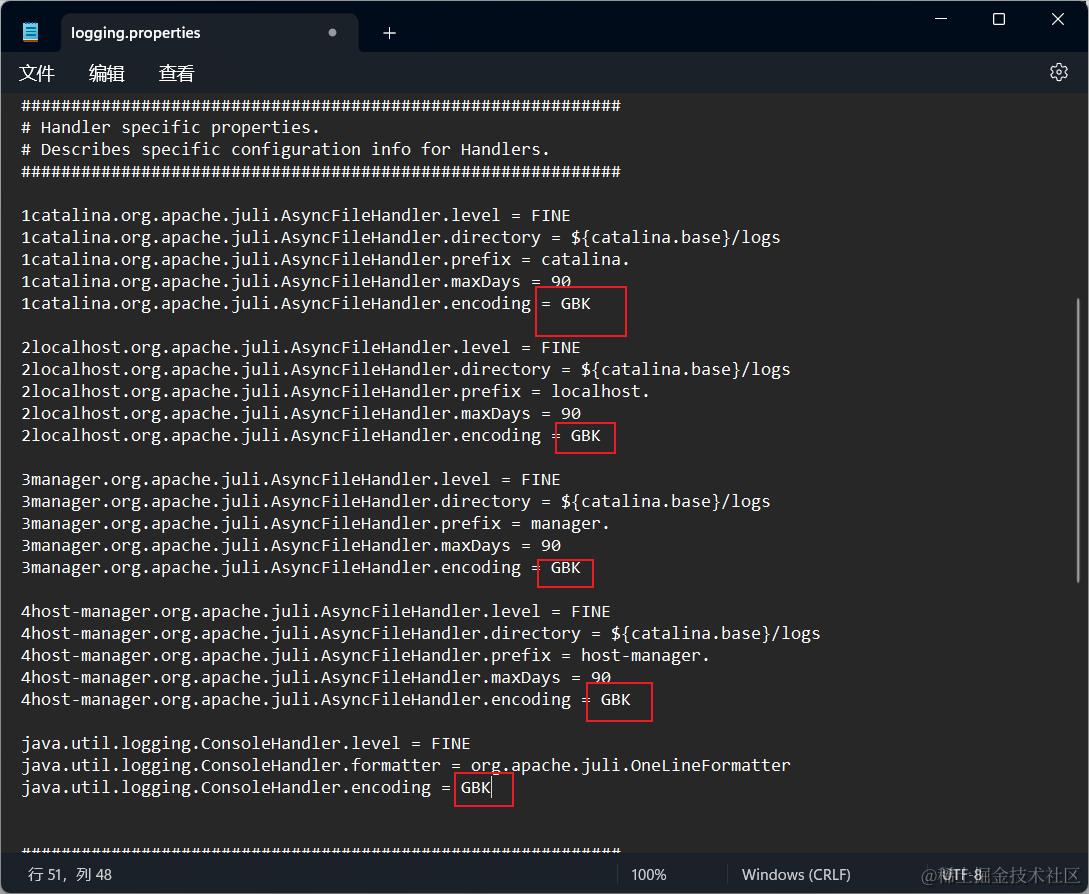This screenshot has width=1089, height=894.
Task: Select the logging.properties tab
Action: (x=135, y=33)
